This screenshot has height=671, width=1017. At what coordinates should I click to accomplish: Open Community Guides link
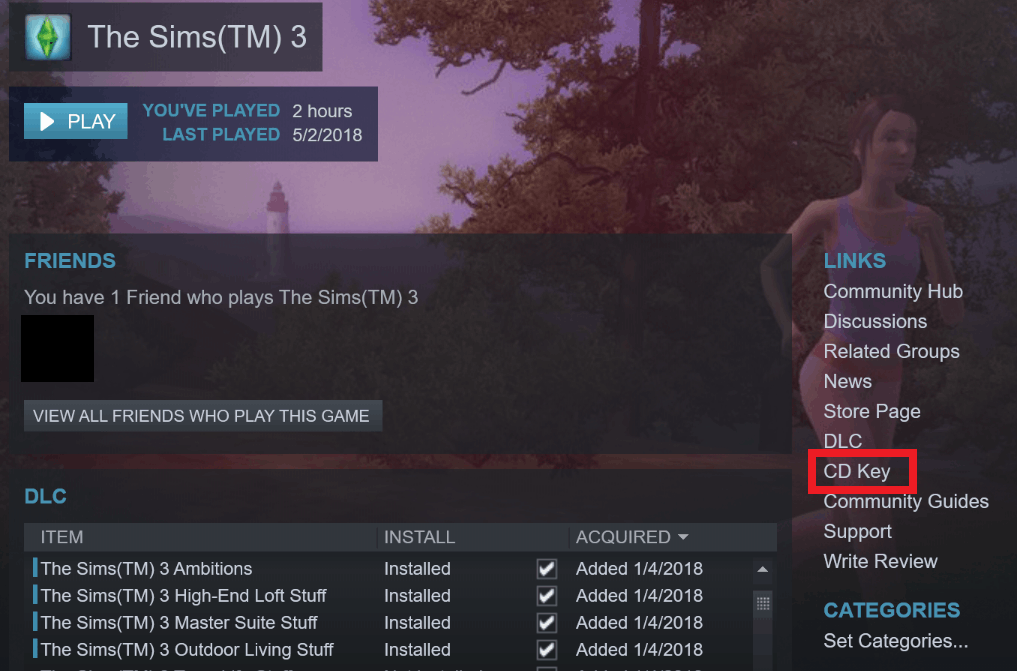[906, 501]
